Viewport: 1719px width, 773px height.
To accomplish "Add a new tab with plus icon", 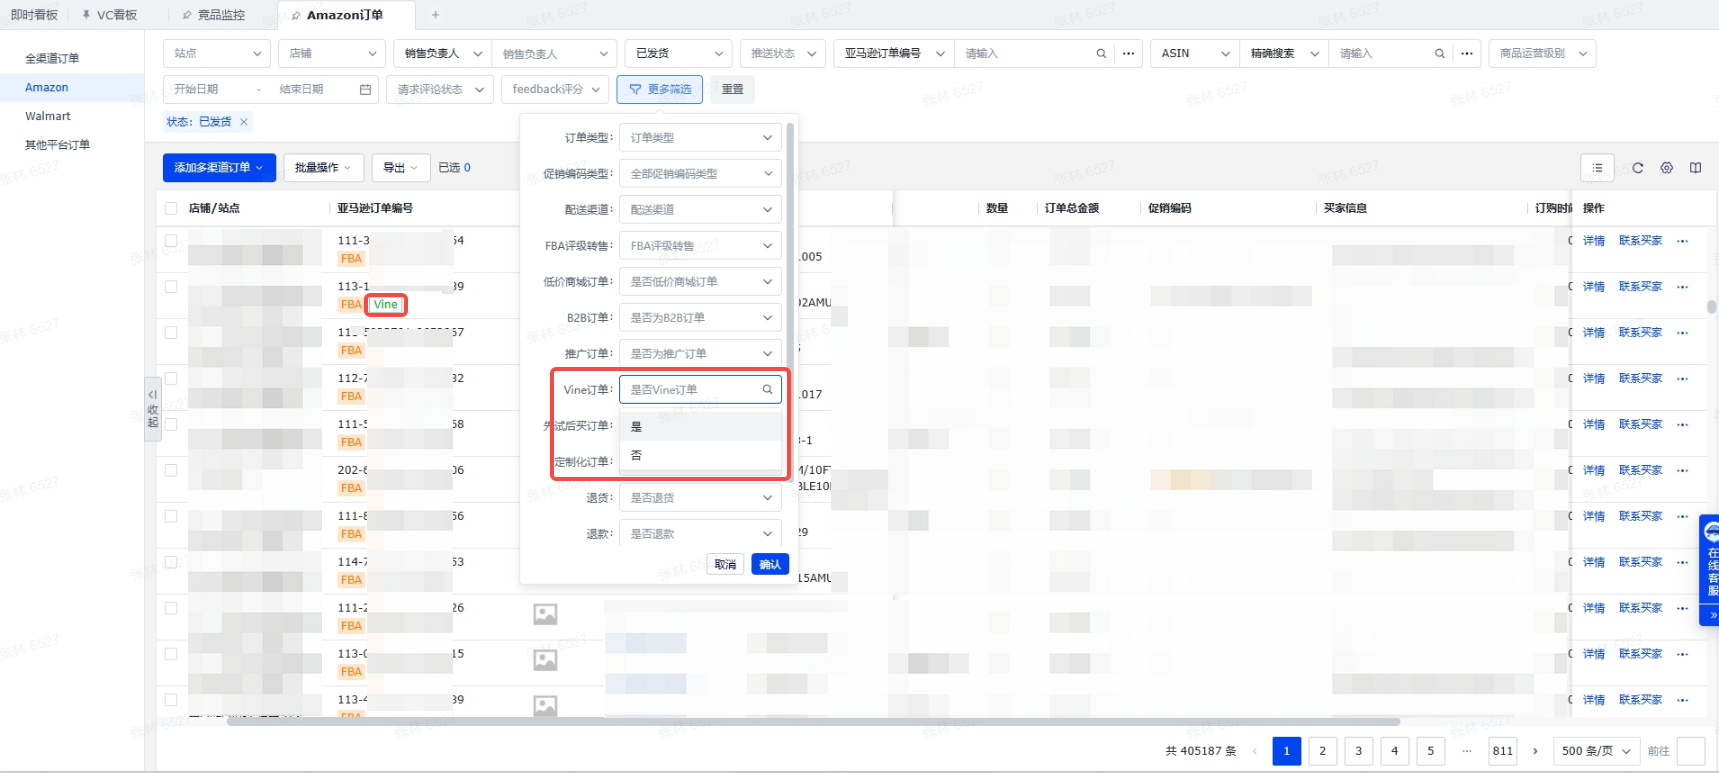I will click(435, 15).
